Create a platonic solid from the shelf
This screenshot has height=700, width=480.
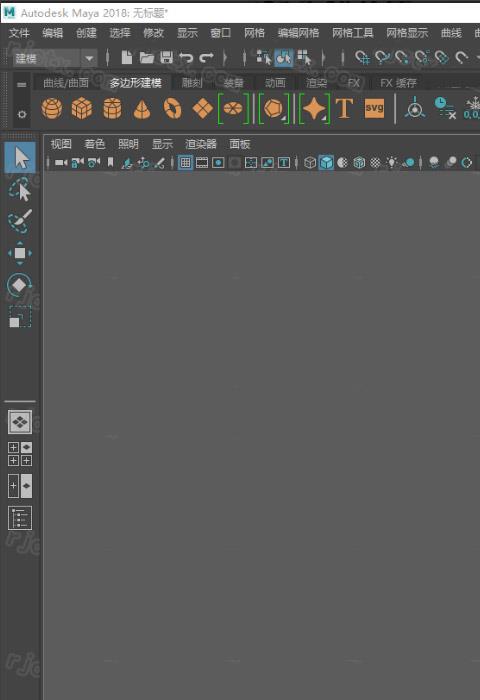(x=273, y=108)
